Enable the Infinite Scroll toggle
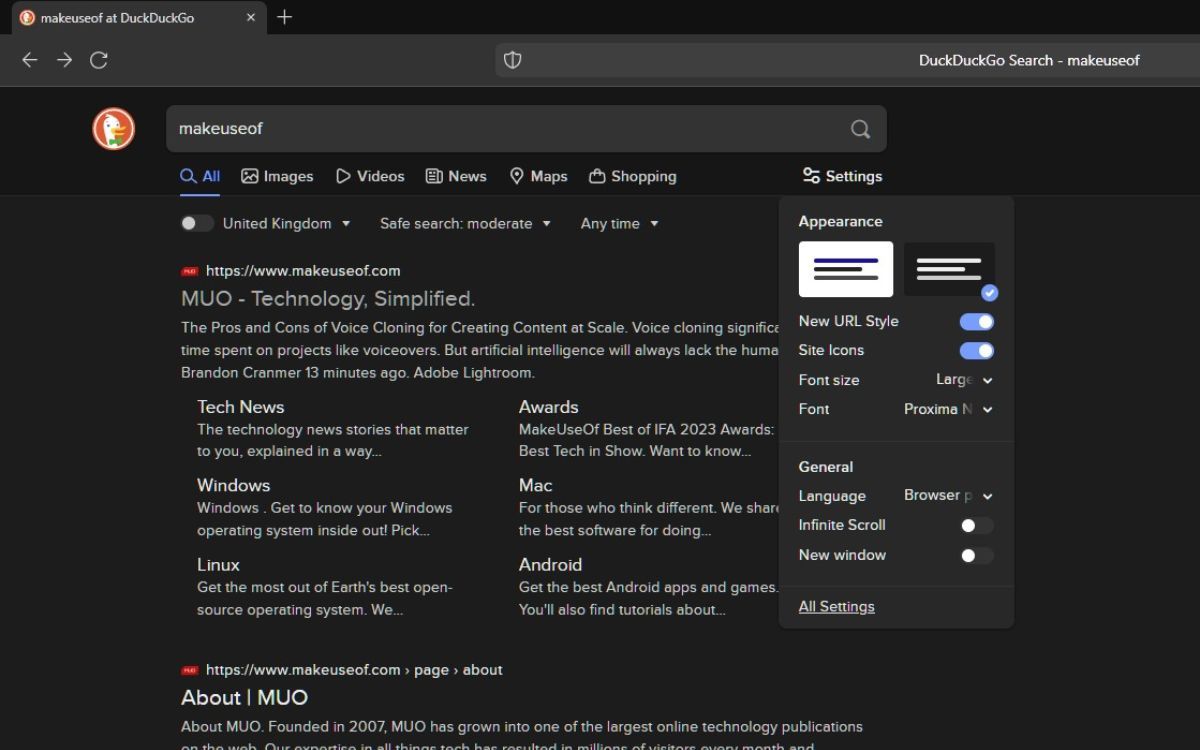The height and width of the screenshot is (750, 1200). tap(976, 525)
